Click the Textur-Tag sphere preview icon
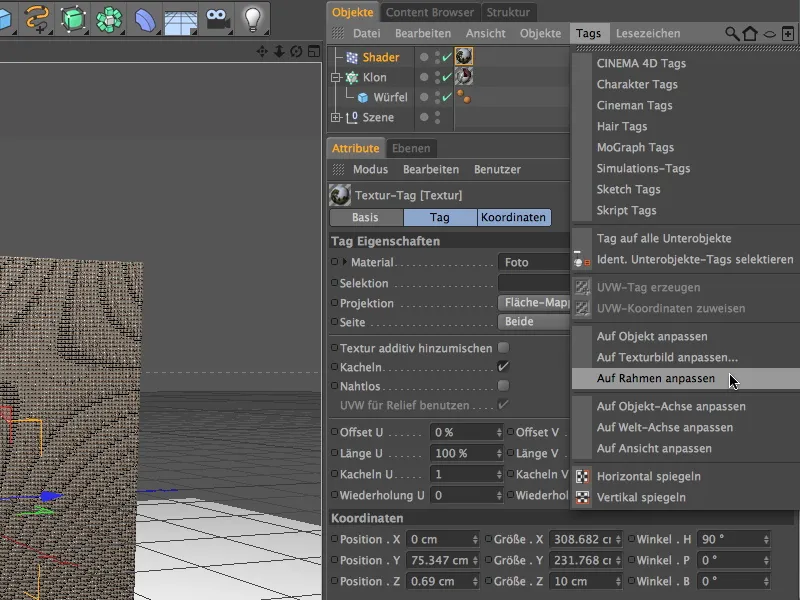Screen dimensions: 800x600 click(x=340, y=195)
